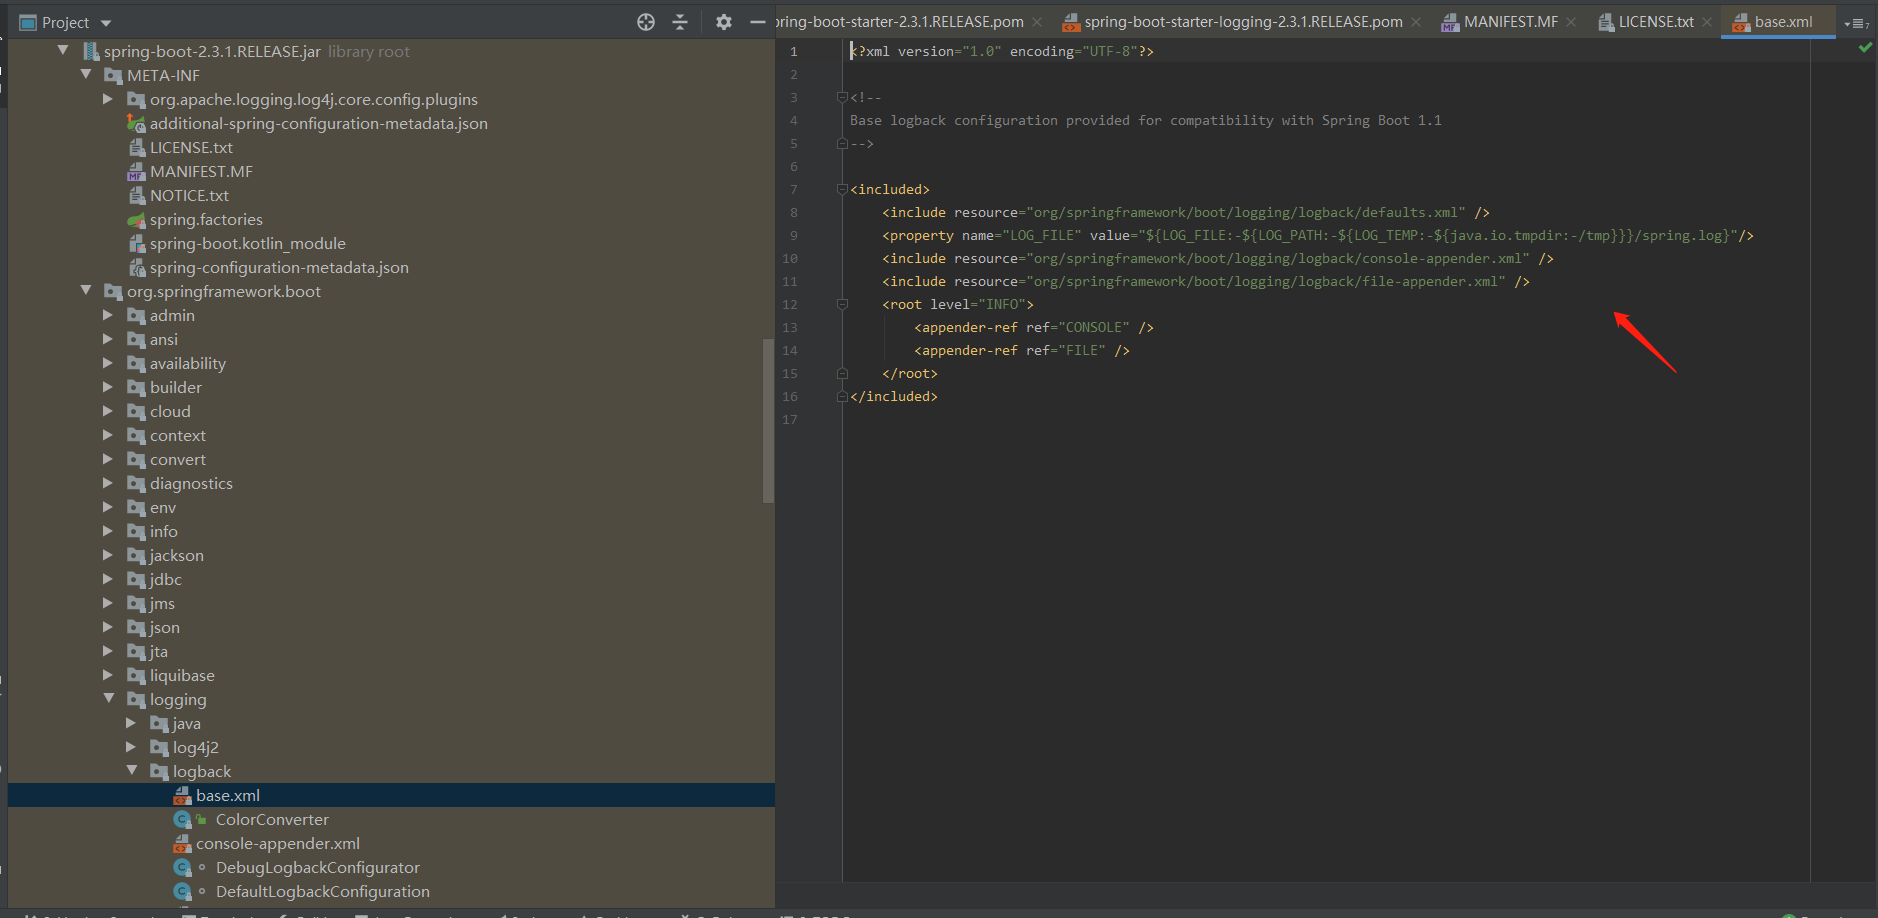
Task: Click base.xml file icon in tree
Action: click(x=182, y=795)
